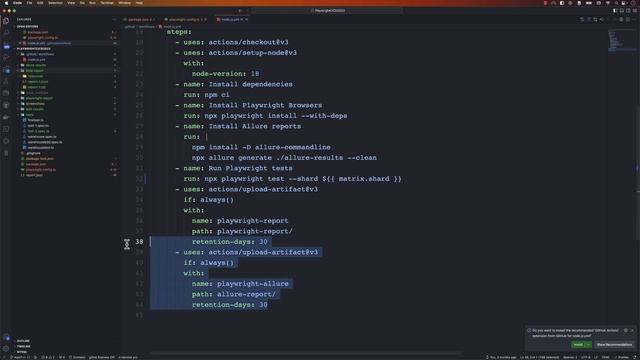Image resolution: width=640 pixels, height=360 pixels.
Task: Expand the node_modules folder
Action: point(37,93)
